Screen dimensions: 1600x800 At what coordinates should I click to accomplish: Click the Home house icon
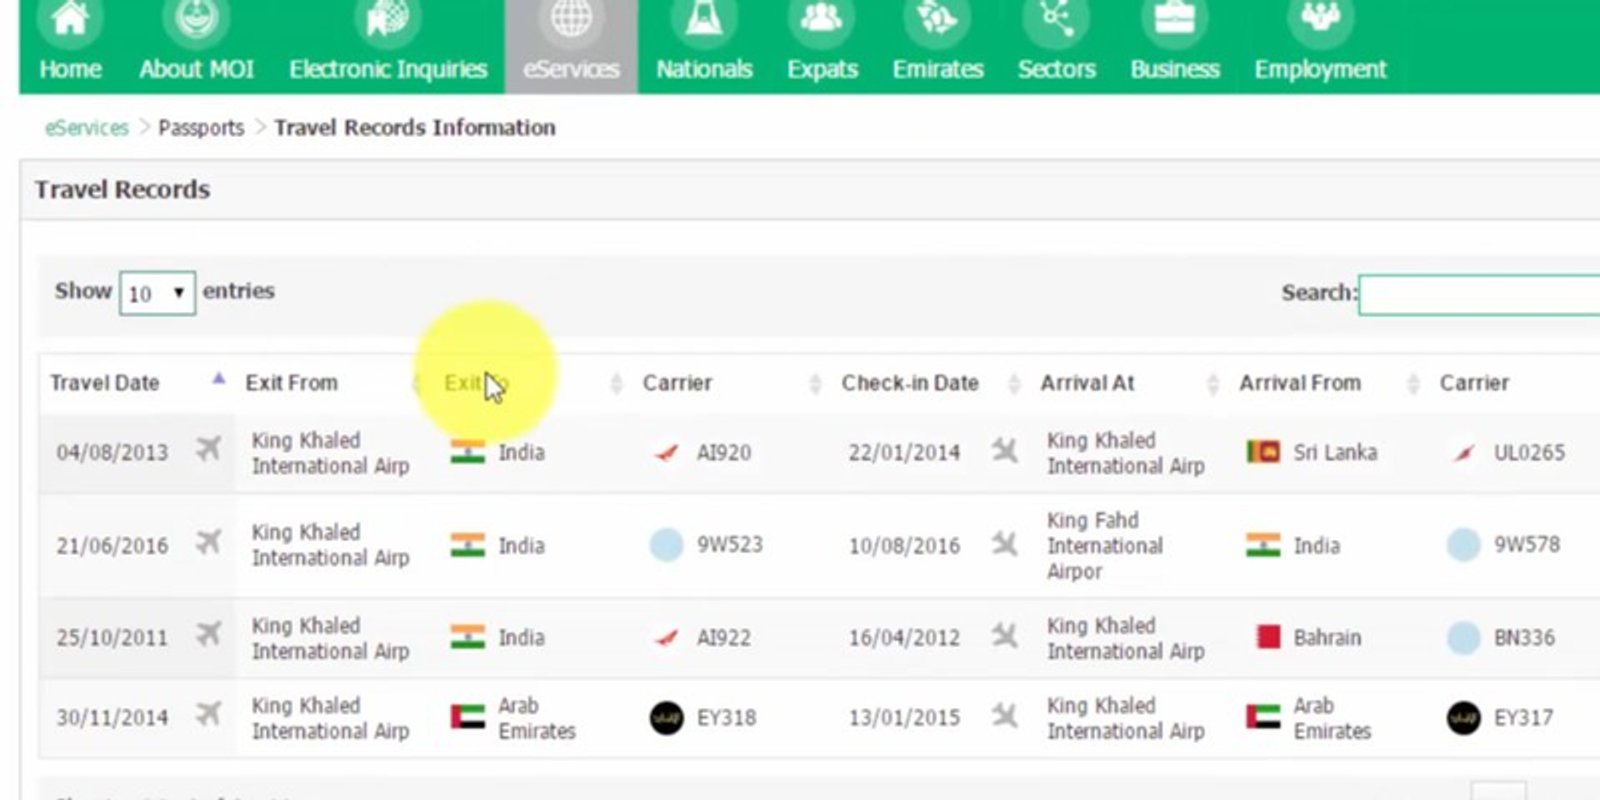click(x=70, y=20)
